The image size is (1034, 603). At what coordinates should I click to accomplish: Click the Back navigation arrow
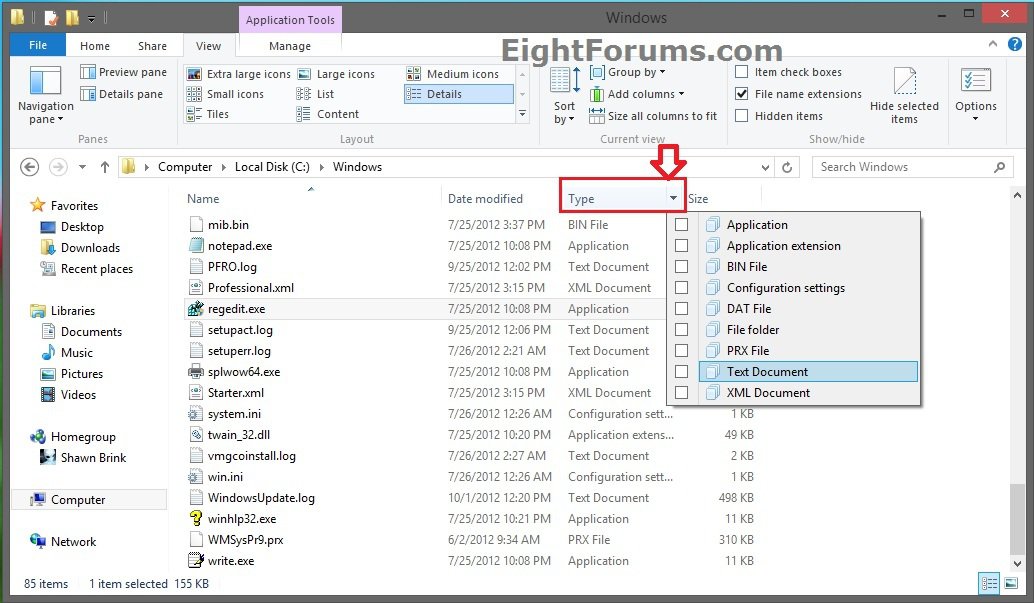29,167
